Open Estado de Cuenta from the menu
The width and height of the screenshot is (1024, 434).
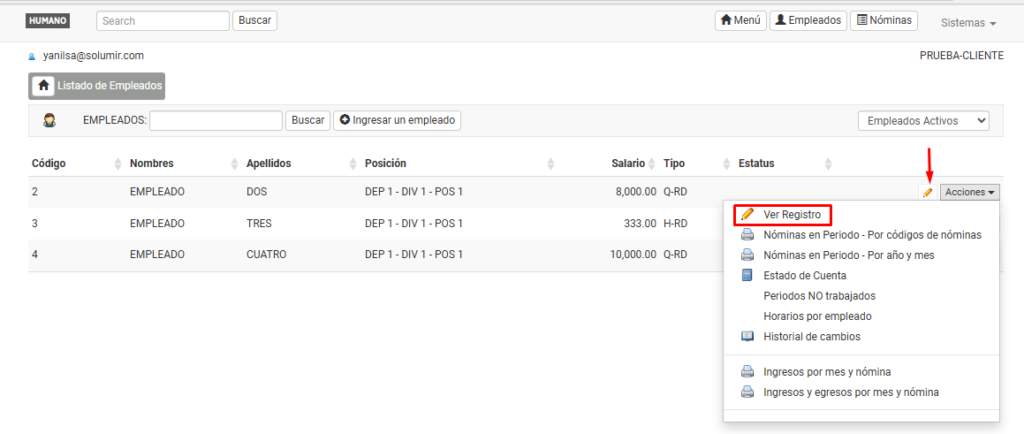[x=804, y=275]
